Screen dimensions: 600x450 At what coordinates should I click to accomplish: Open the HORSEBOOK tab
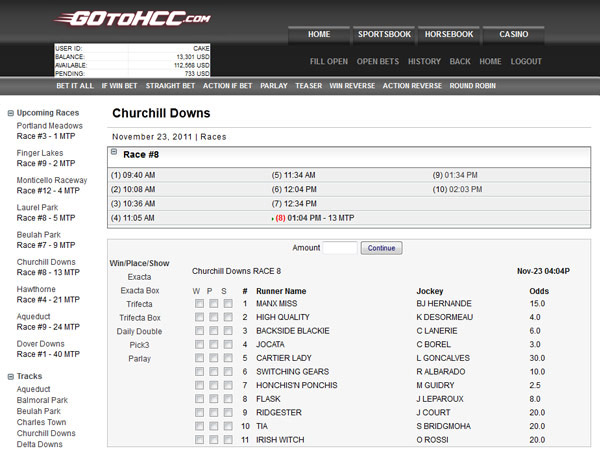tap(449, 34)
